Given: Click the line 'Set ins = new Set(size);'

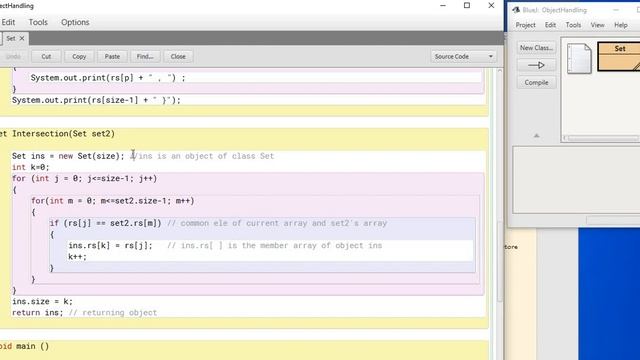Looking at the screenshot, I should [x=68, y=156].
